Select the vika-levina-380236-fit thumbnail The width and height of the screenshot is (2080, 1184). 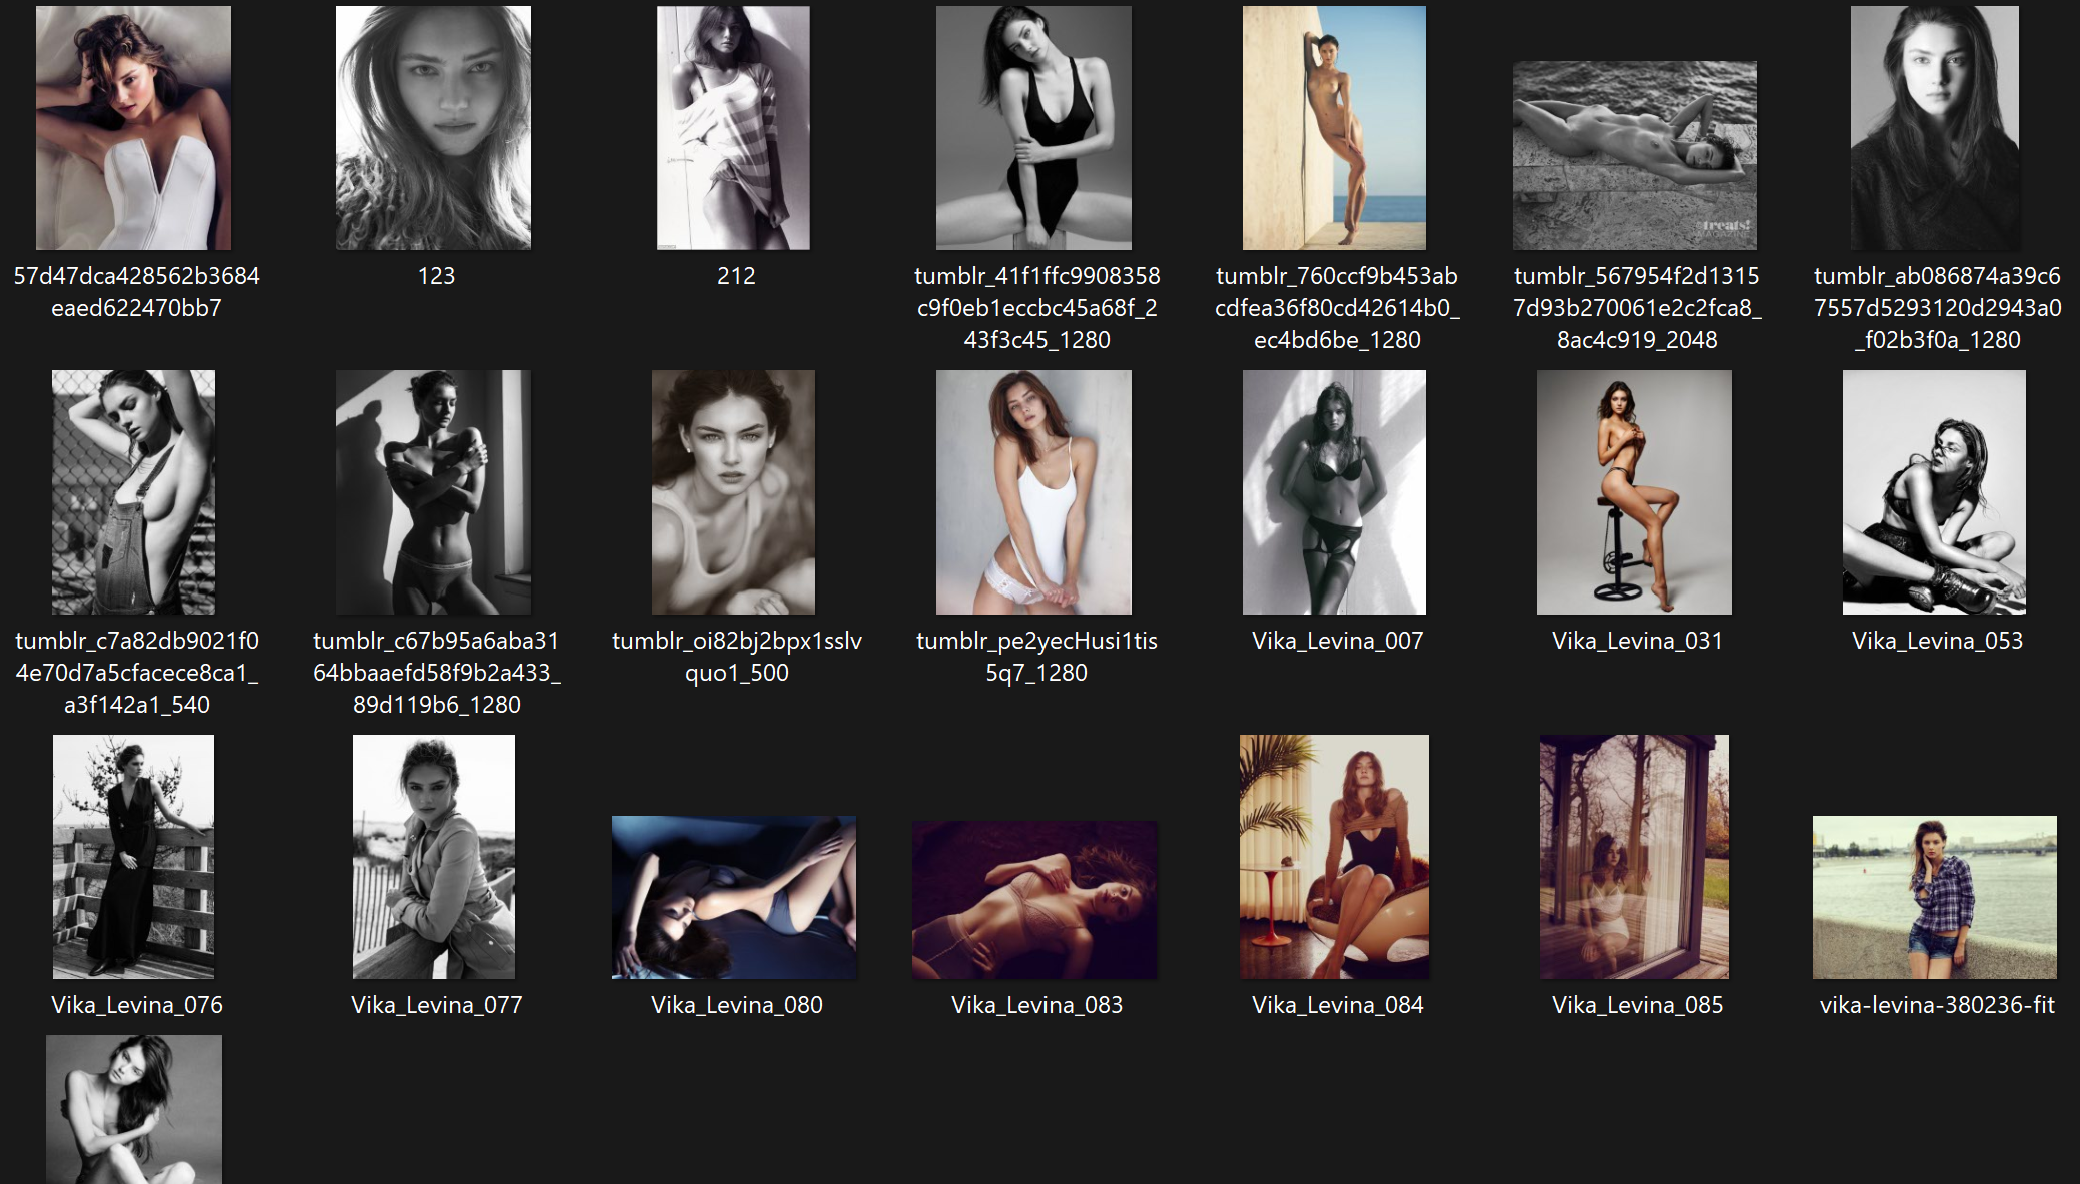[1935, 897]
